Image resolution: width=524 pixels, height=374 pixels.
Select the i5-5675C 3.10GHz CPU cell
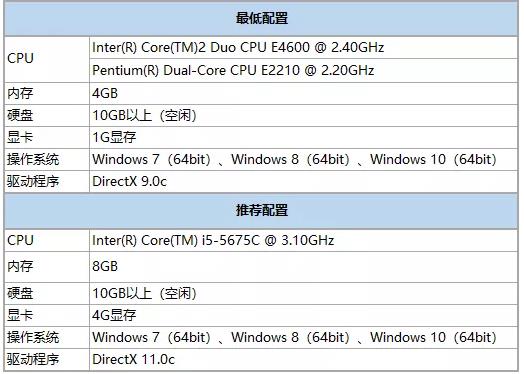[304, 241]
